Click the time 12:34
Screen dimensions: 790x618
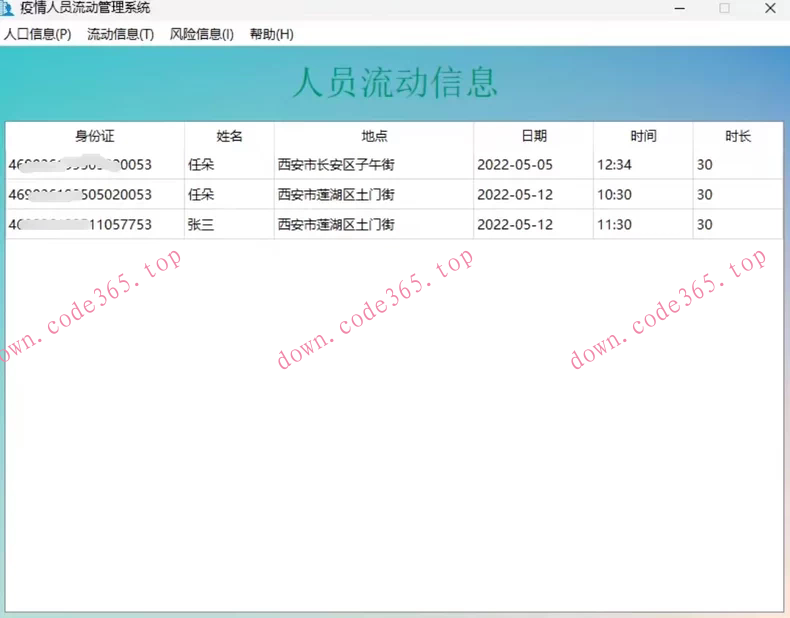click(x=614, y=165)
